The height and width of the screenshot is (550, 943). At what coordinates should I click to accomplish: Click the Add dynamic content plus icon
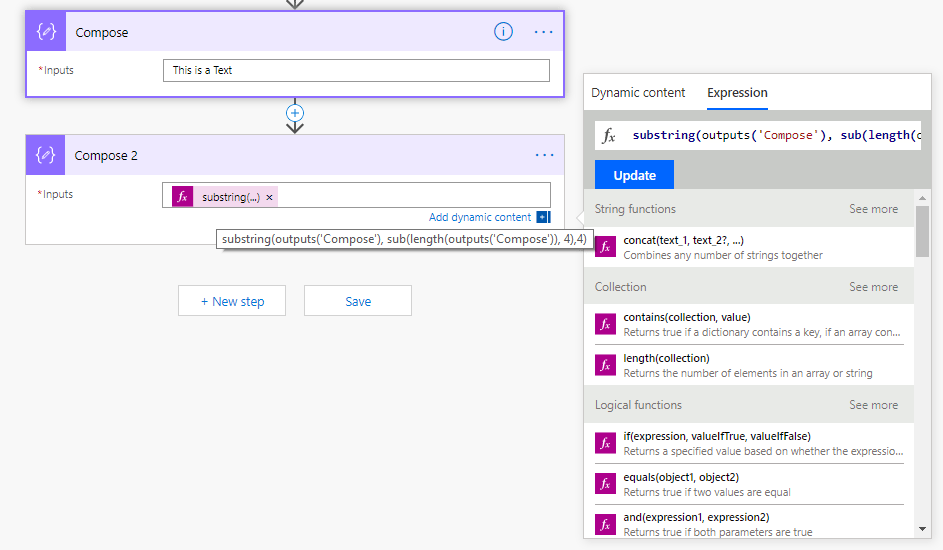pyautogui.click(x=543, y=217)
